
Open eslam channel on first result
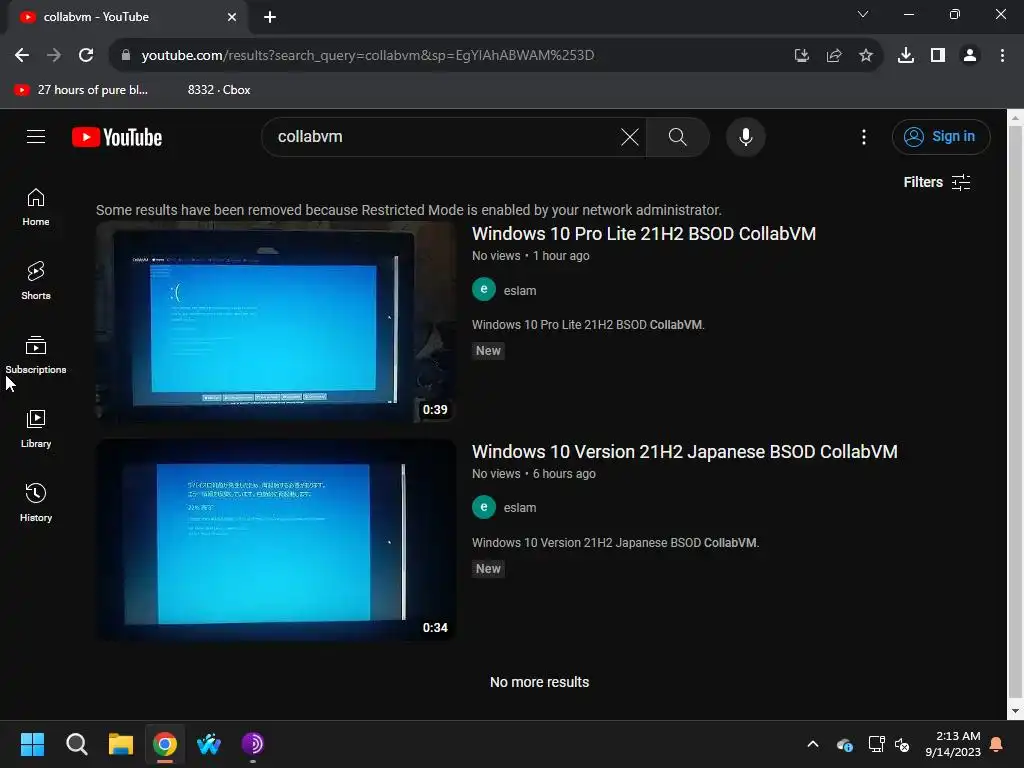520,291
